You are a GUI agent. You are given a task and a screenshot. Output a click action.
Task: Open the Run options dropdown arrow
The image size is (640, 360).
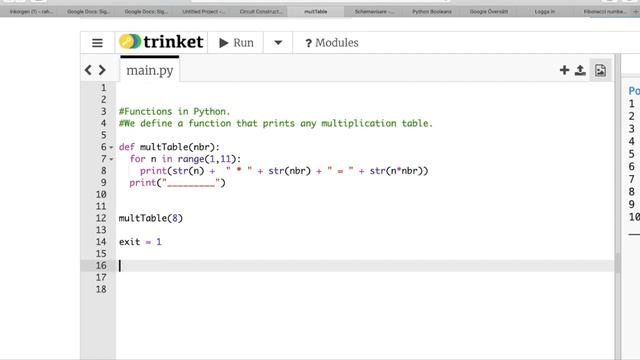(x=278, y=43)
